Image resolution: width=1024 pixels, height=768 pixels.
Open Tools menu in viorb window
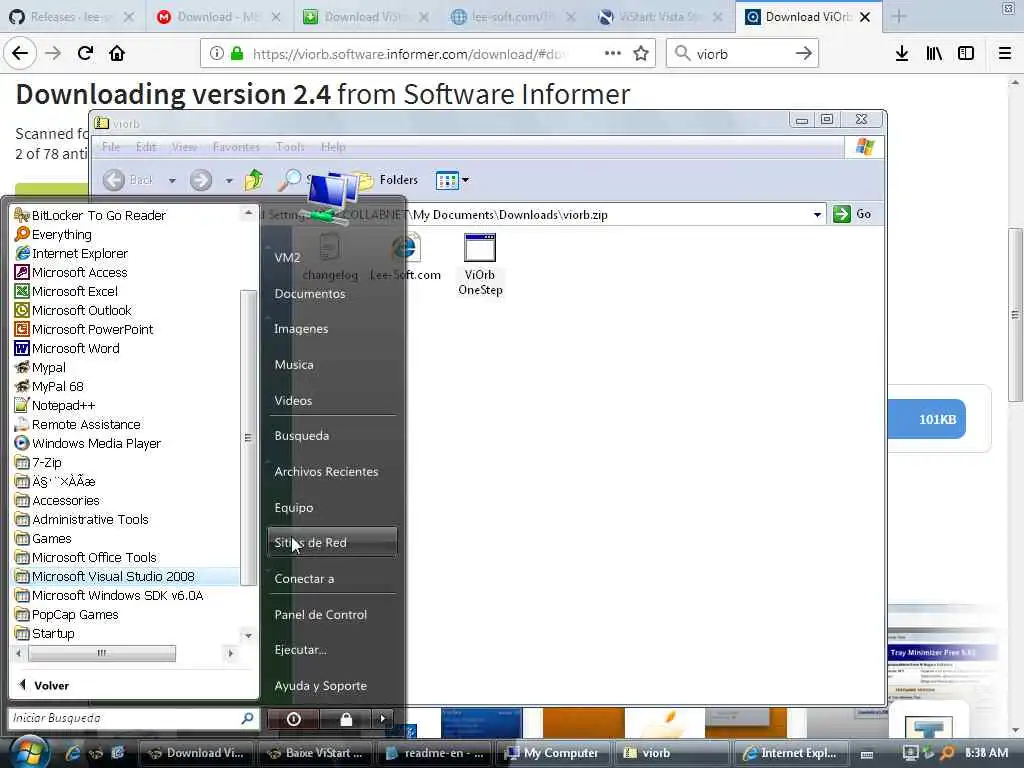(x=290, y=147)
